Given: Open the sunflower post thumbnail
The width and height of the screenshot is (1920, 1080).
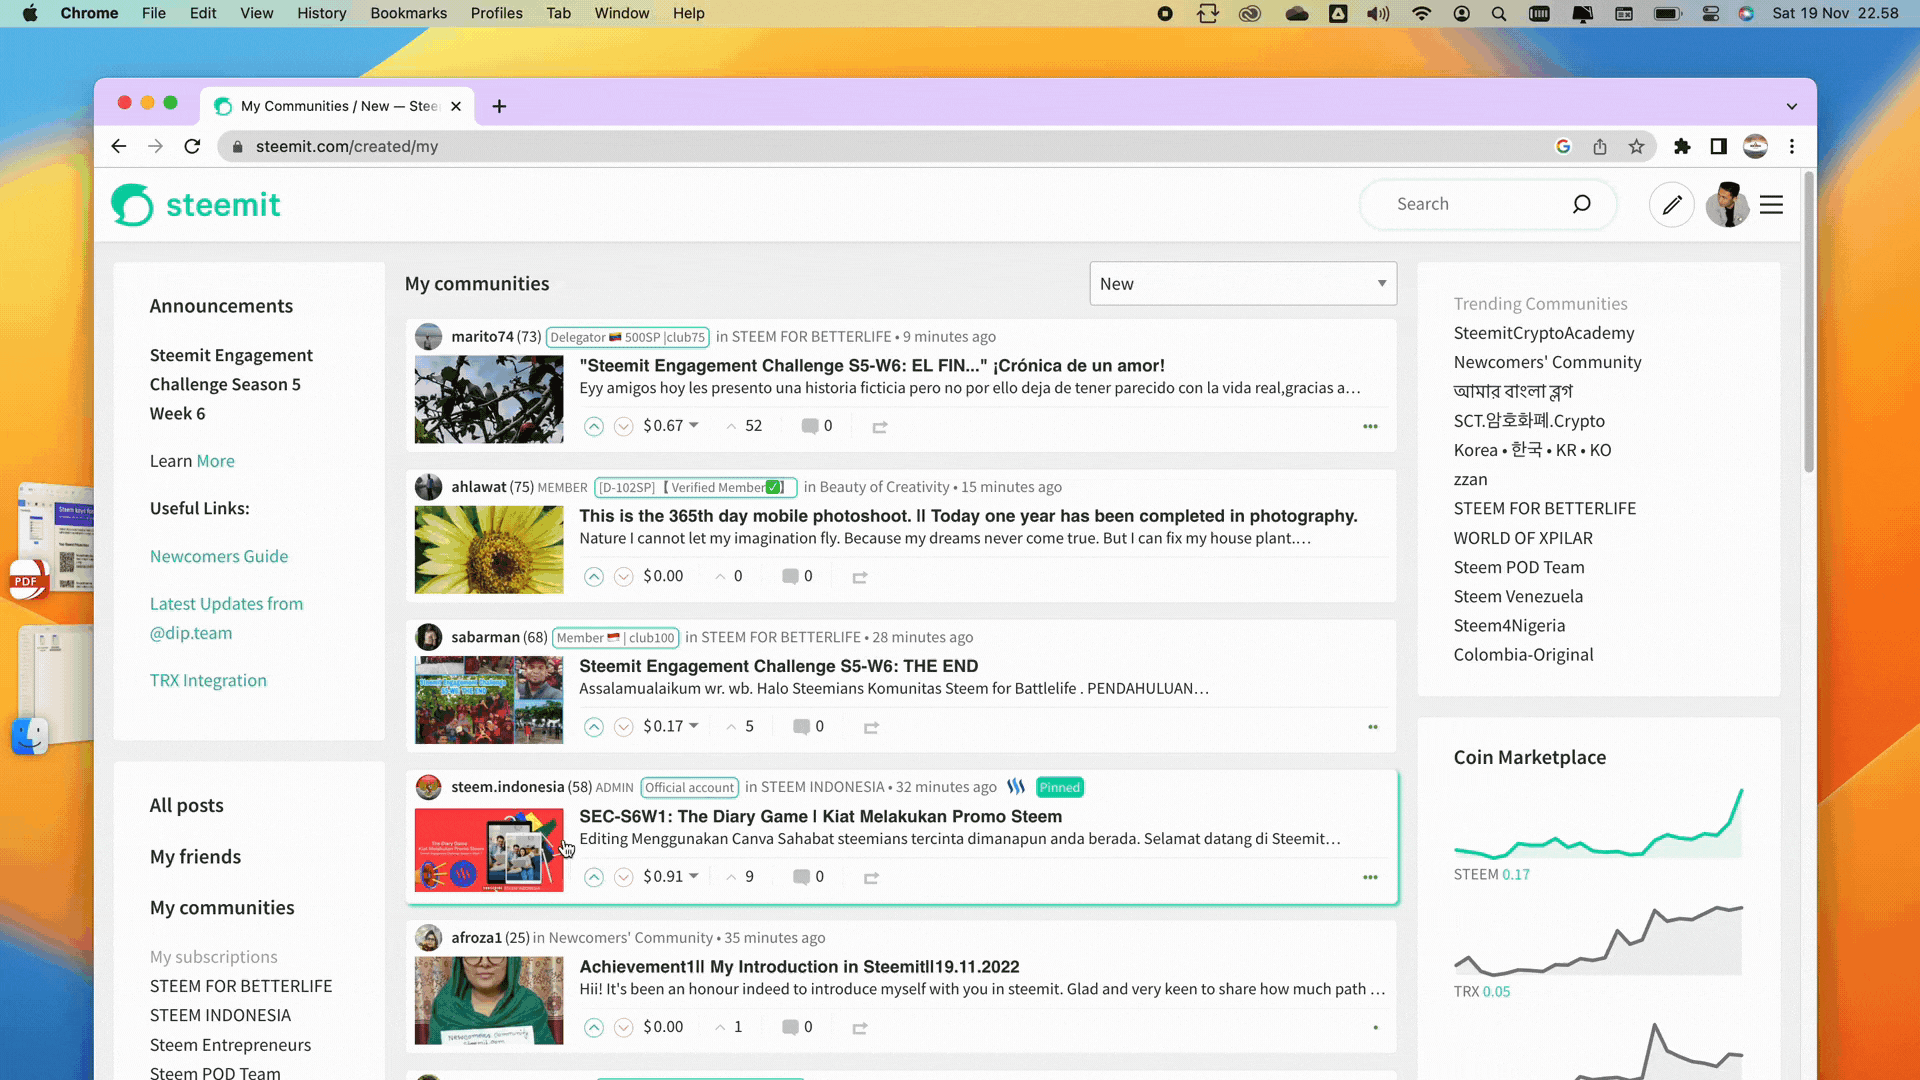Looking at the screenshot, I should (489, 550).
